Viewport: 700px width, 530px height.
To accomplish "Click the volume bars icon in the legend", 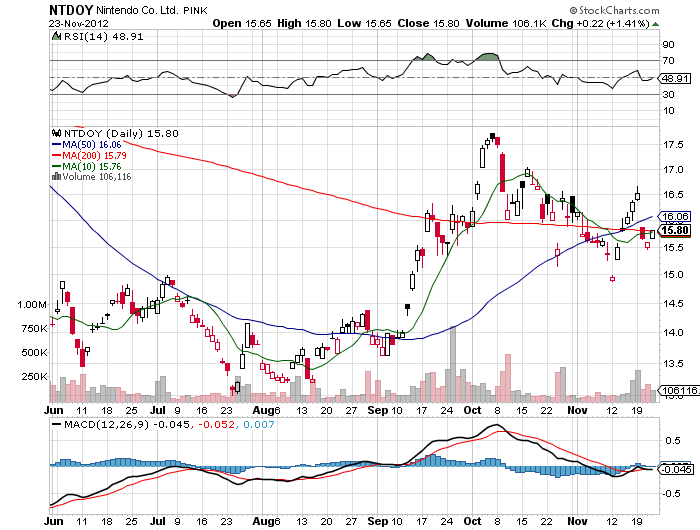I will [x=56, y=177].
